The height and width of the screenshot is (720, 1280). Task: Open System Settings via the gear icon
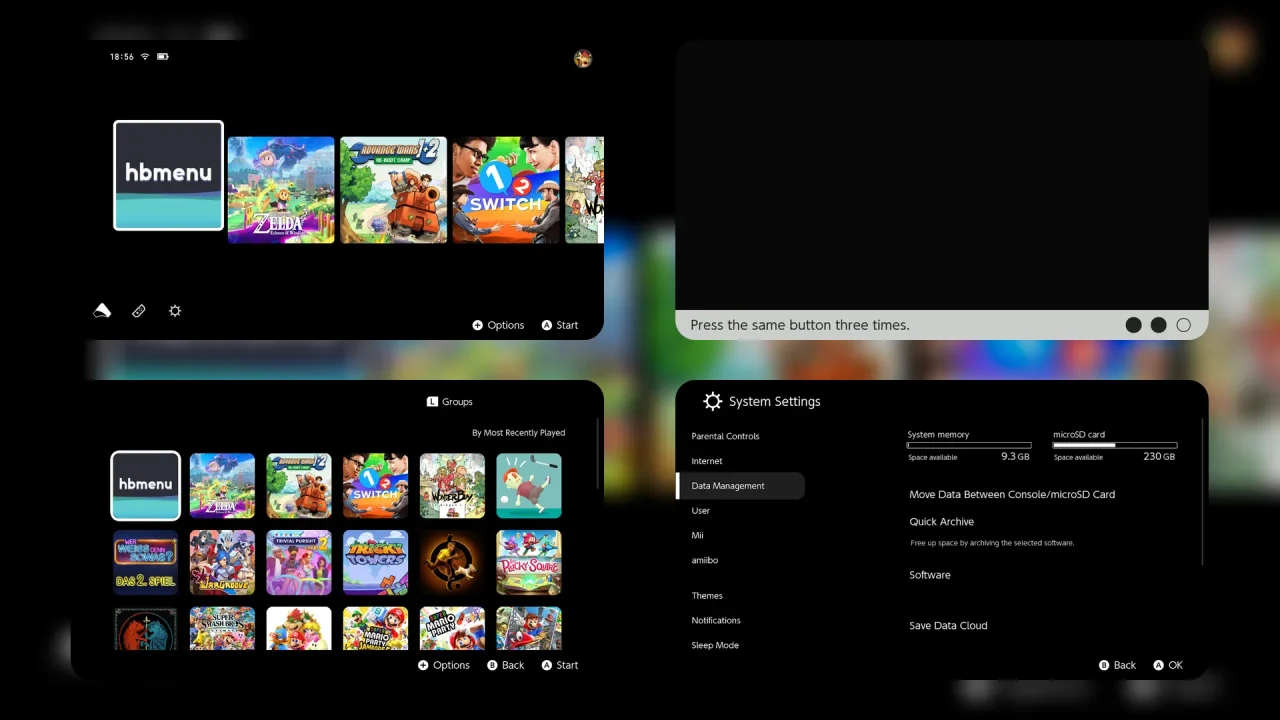pos(175,311)
